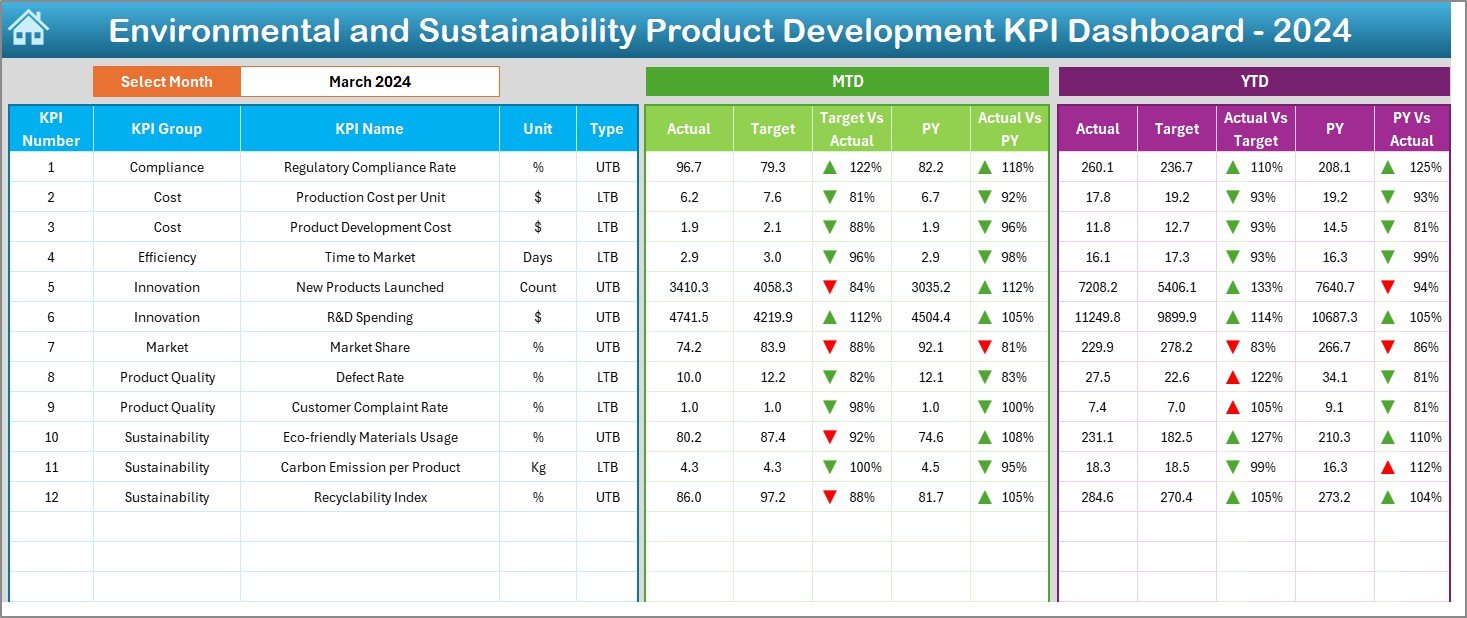Click the dashboard title banner
The image size is (1467, 618).
(730, 30)
